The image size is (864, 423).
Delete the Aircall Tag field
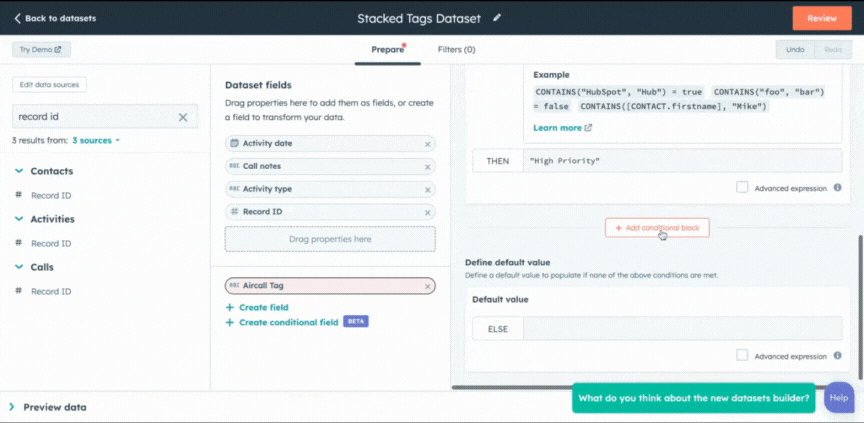[x=427, y=286]
